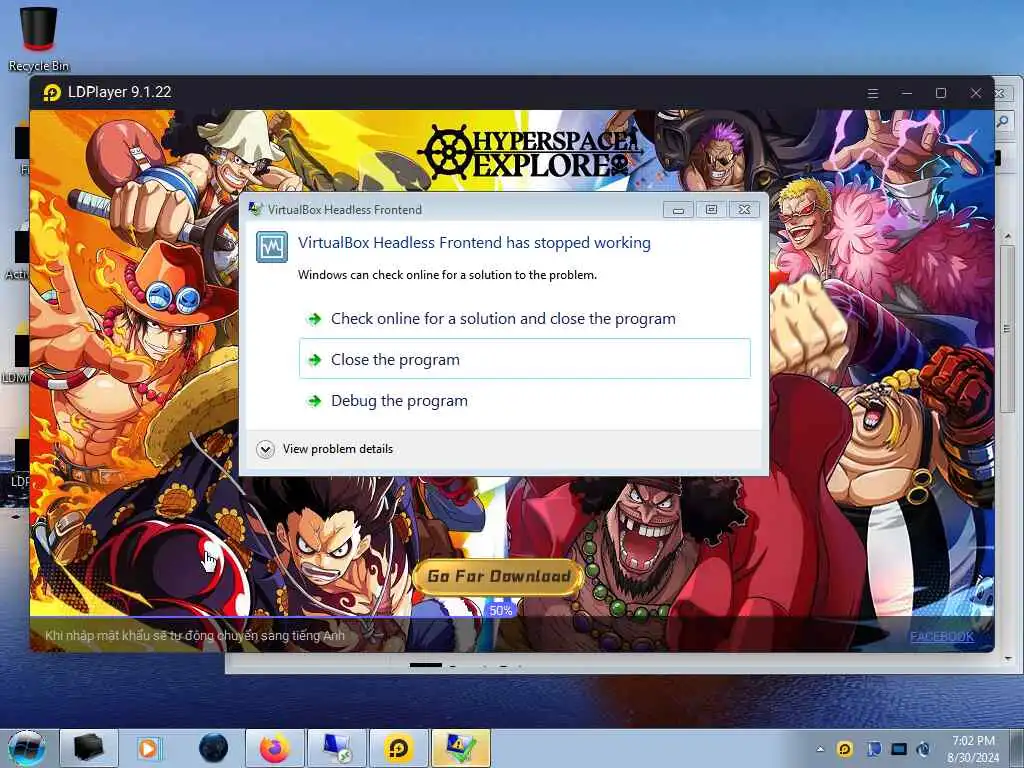The width and height of the screenshot is (1024, 768).
Task: Close the VirtualBox Headless Frontend dialog
Action: (744, 210)
